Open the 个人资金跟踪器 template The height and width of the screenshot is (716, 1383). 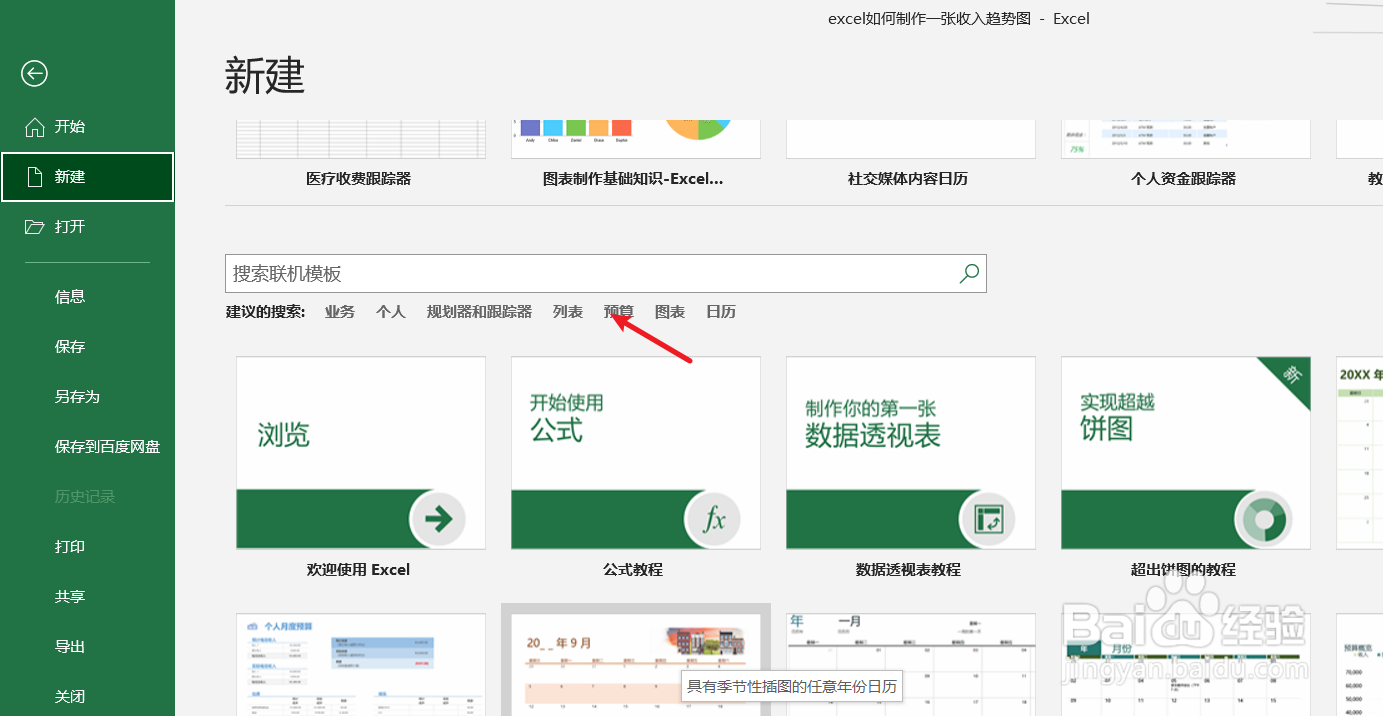pyautogui.click(x=1186, y=140)
